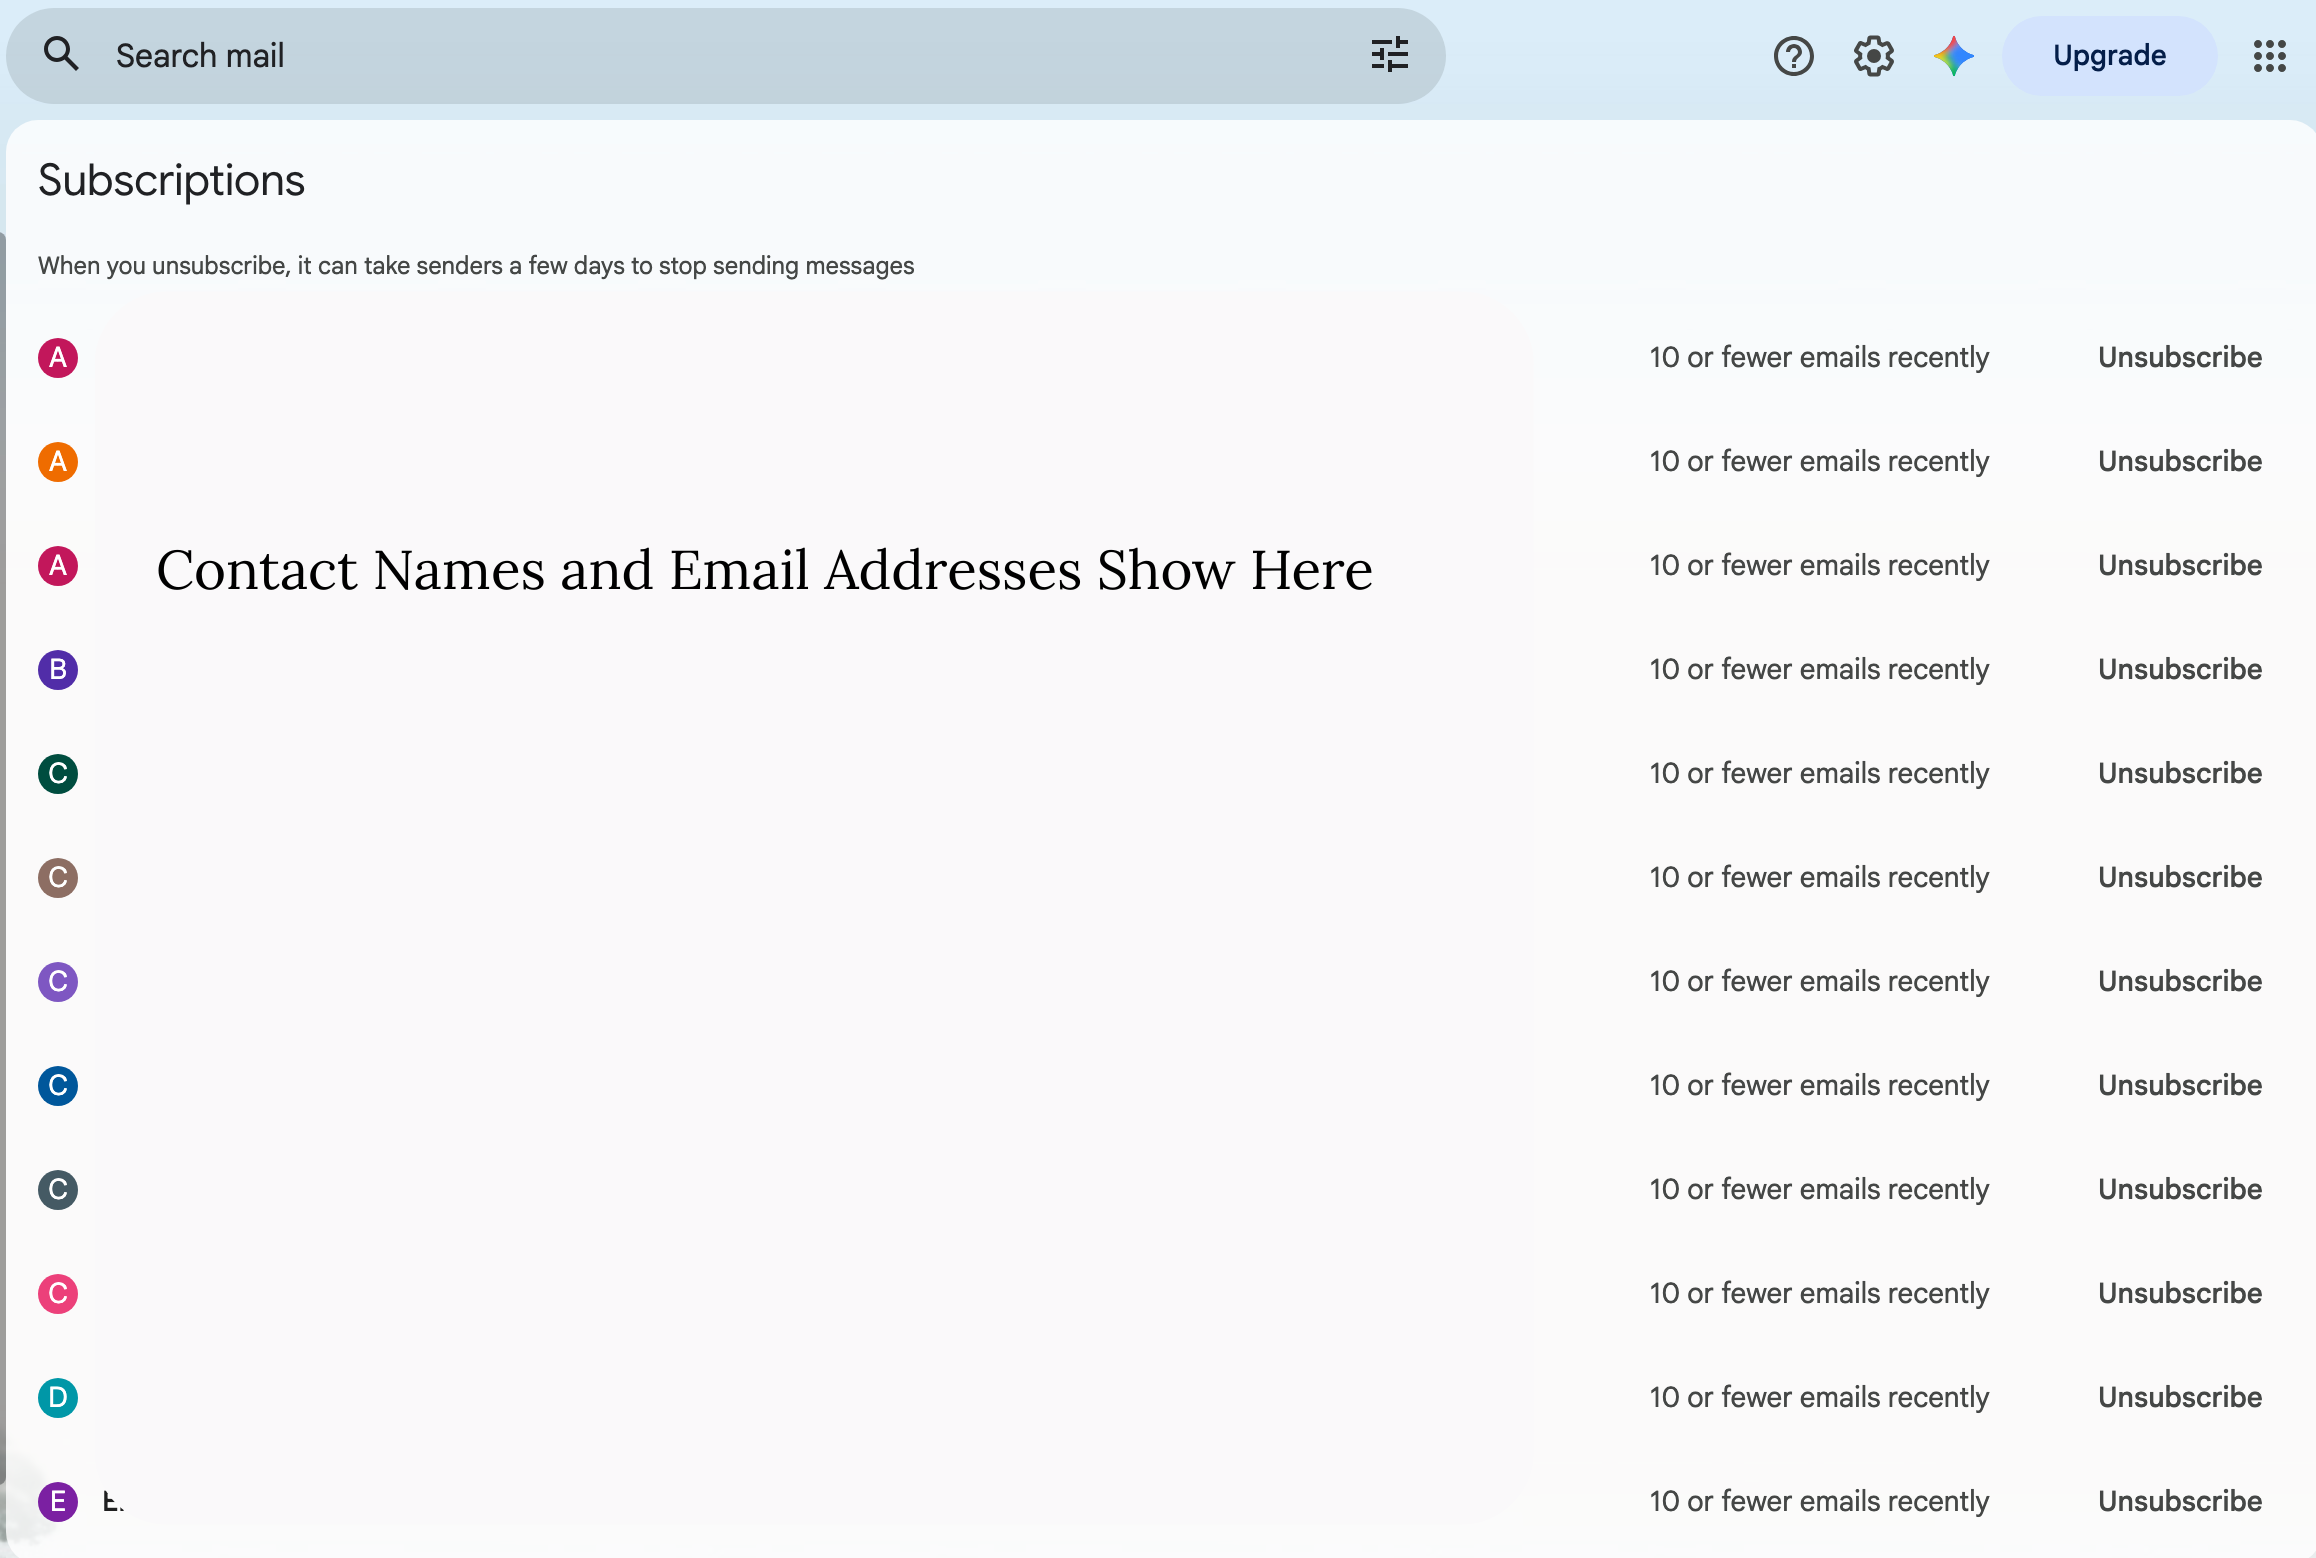Unsubscribe from the blue C sender
The image size is (2316, 1558).
point(2180,1085)
